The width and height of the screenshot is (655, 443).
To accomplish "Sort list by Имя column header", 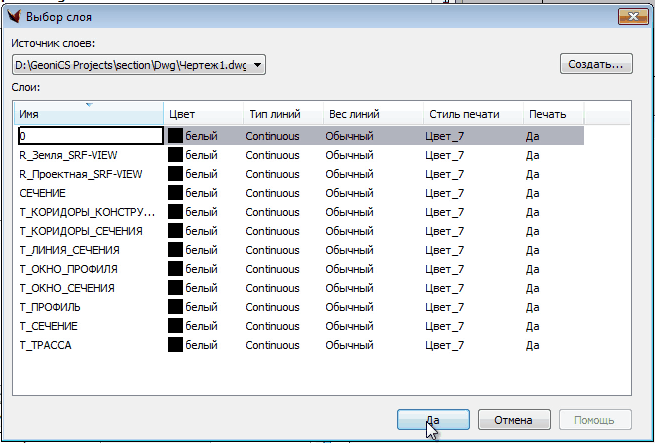I will pyautogui.click(x=88, y=114).
